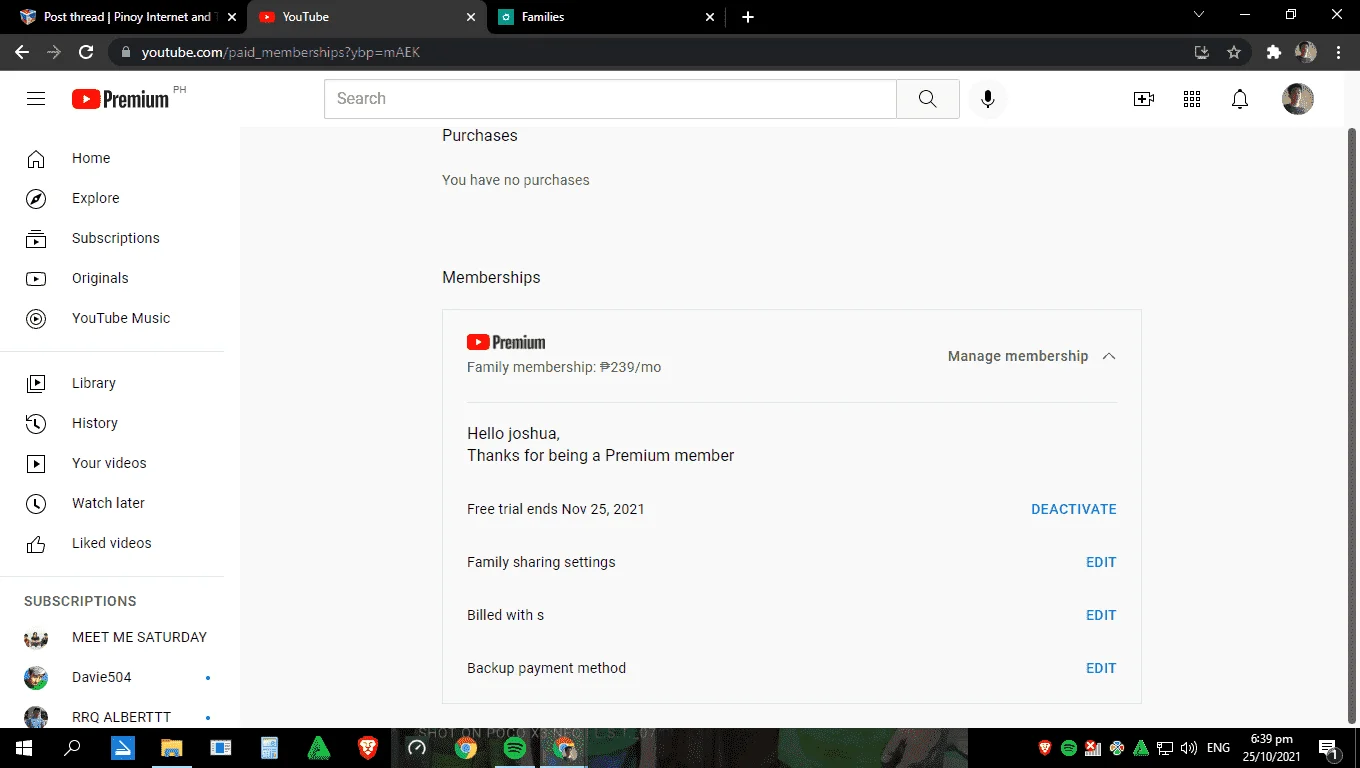Collapse the Manage membership section
The height and width of the screenshot is (768, 1360).
click(1032, 356)
